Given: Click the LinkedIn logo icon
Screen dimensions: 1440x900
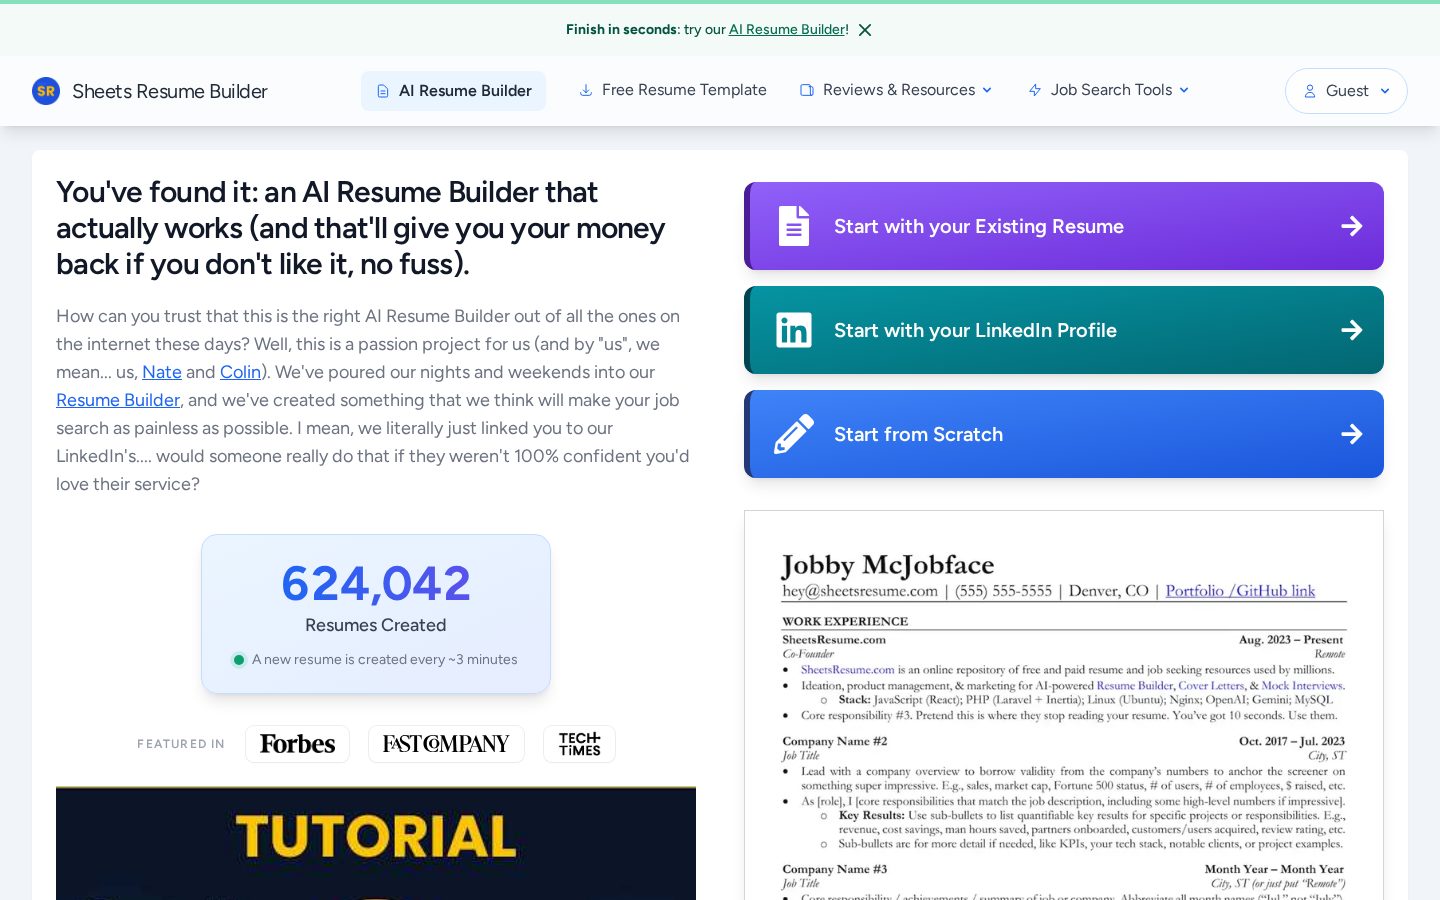Looking at the screenshot, I should [x=794, y=330].
